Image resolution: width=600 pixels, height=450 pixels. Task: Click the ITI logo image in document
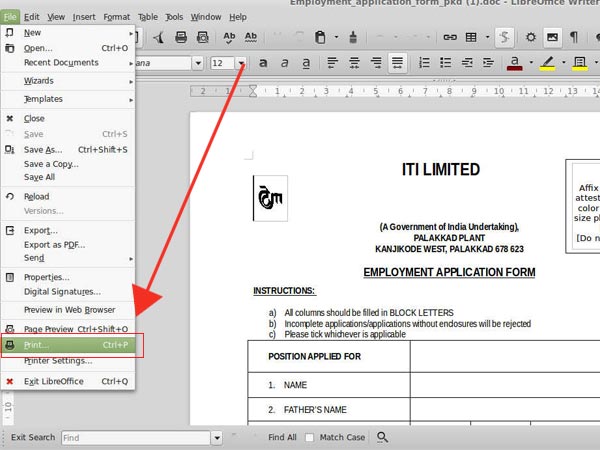pyautogui.click(x=271, y=198)
